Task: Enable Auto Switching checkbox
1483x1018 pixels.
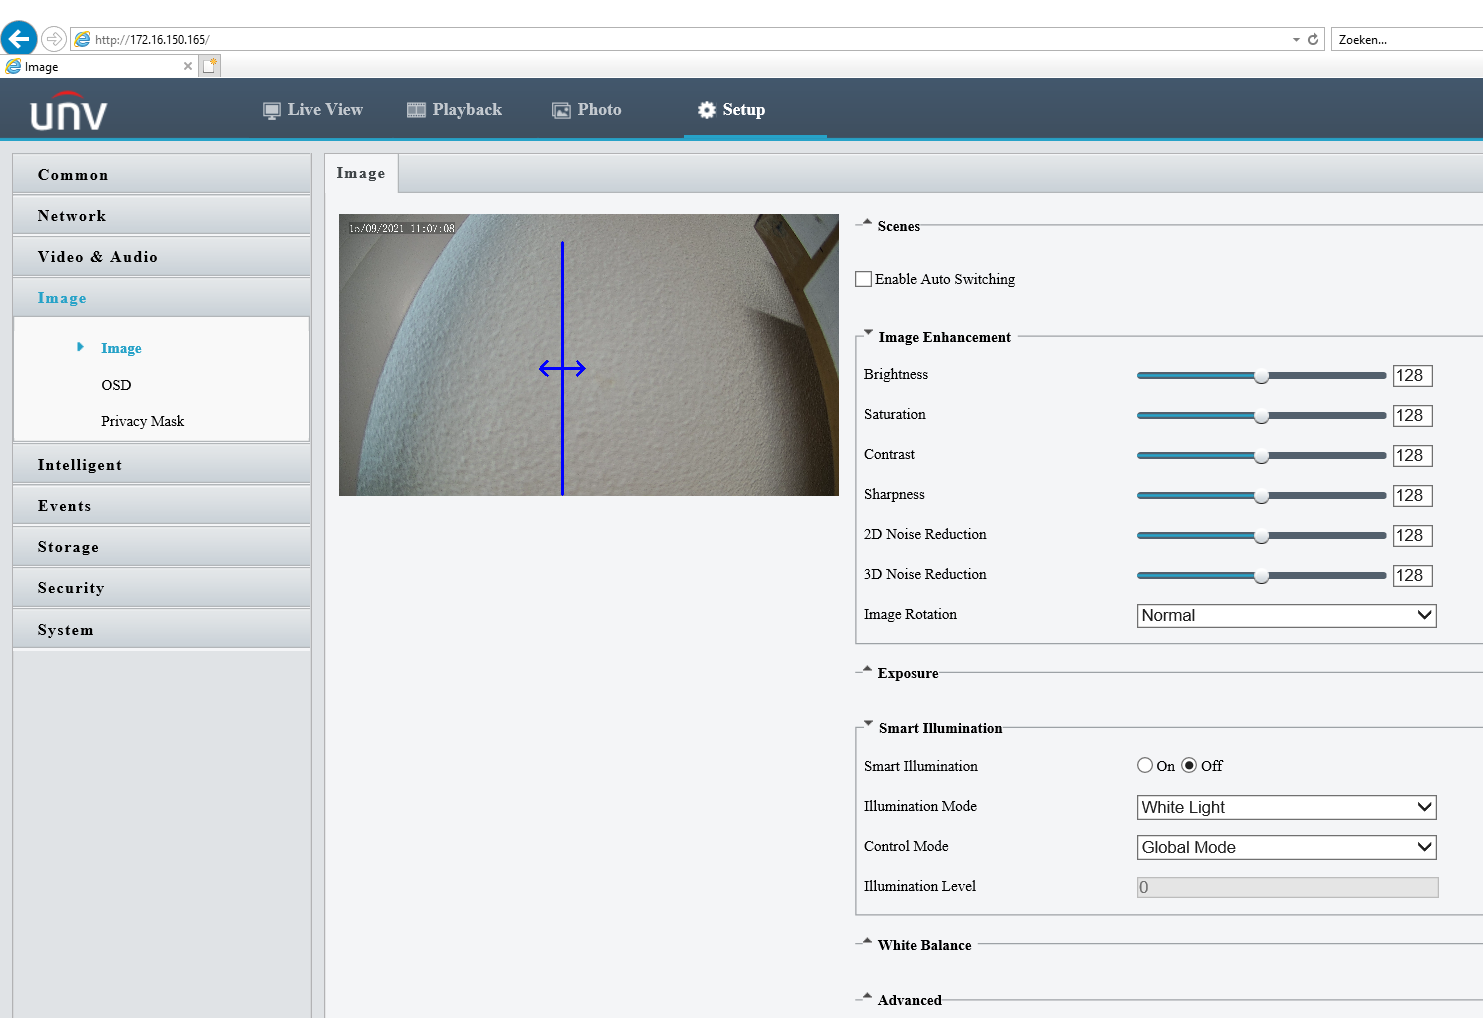Action: pos(864,279)
